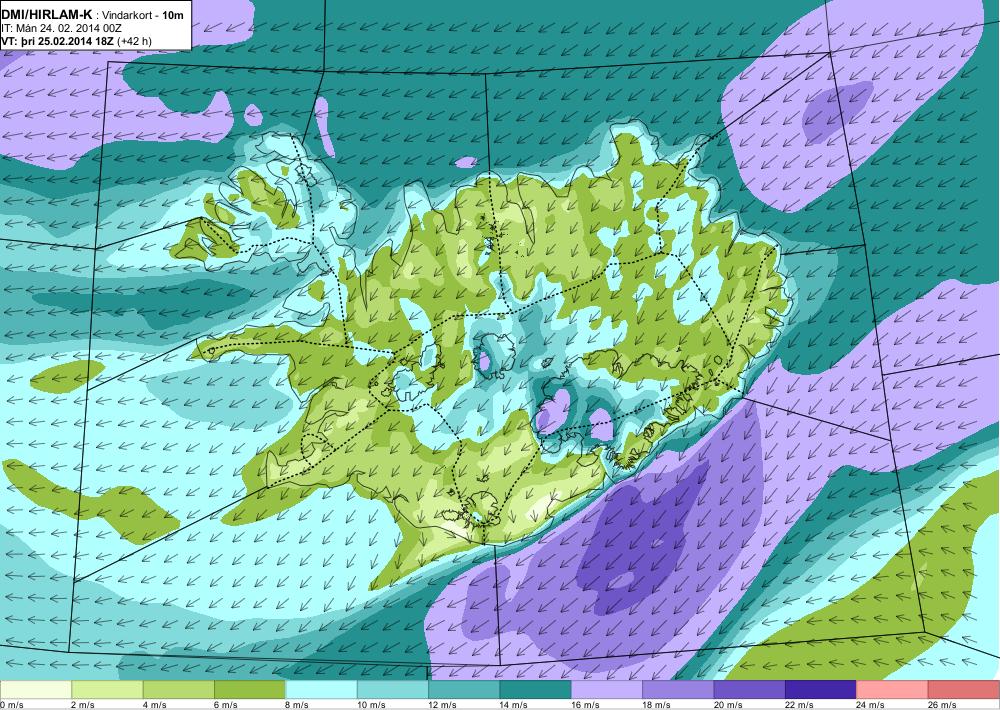The height and width of the screenshot is (710, 1000).
Task: Click the legend swatch between 12 and 14 m/s
Action: click(464, 690)
